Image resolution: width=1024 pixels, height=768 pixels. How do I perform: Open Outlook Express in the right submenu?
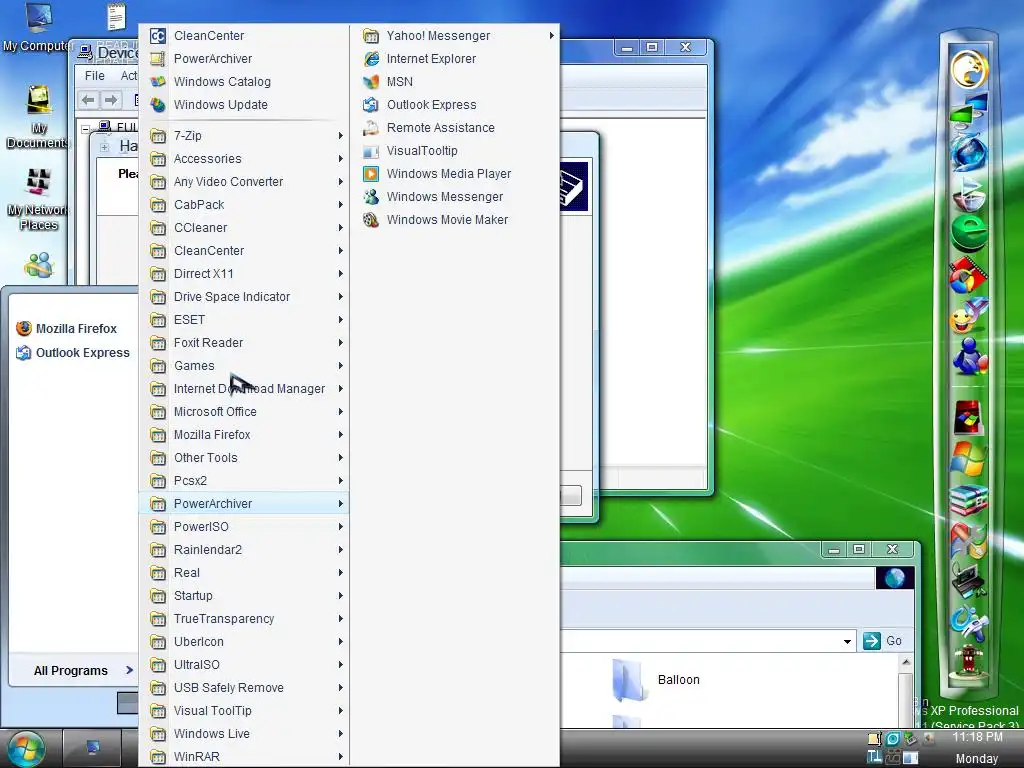[456, 104]
